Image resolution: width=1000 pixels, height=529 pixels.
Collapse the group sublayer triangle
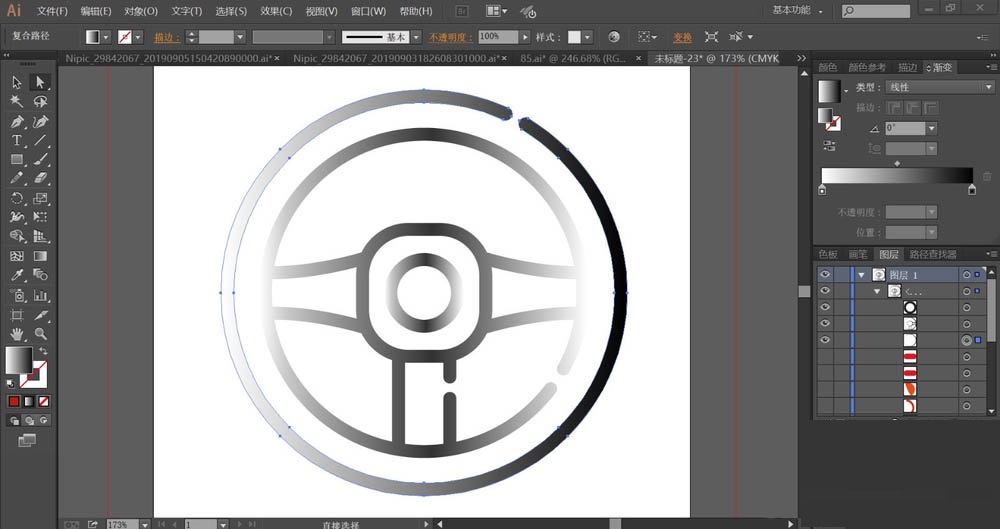878,292
